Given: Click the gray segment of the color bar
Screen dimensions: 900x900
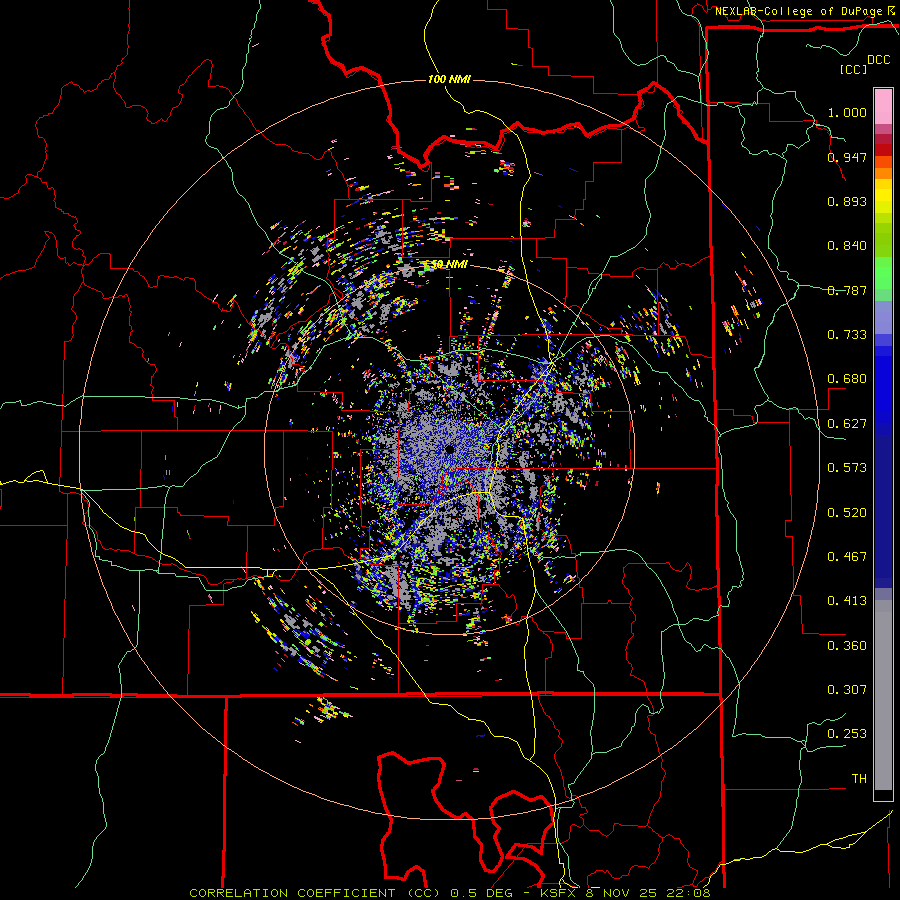Looking at the screenshot, I should (x=883, y=695).
